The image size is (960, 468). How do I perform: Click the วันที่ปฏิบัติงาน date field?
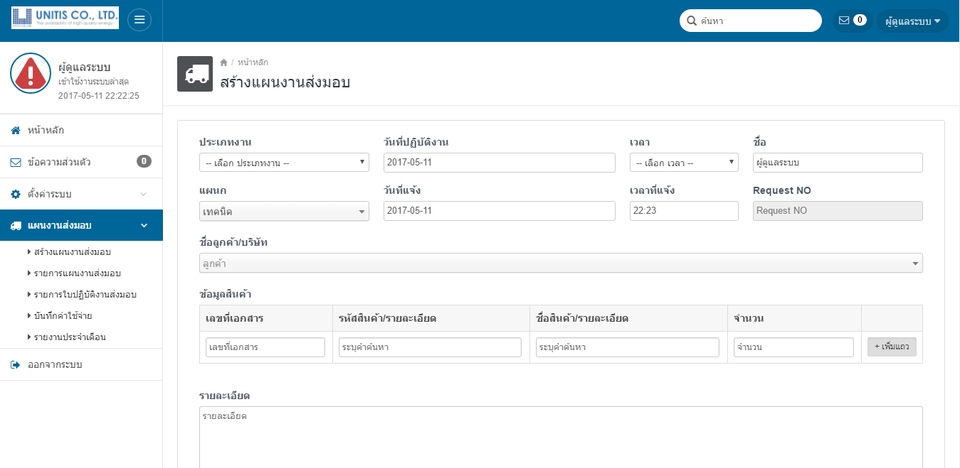(499, 162)
